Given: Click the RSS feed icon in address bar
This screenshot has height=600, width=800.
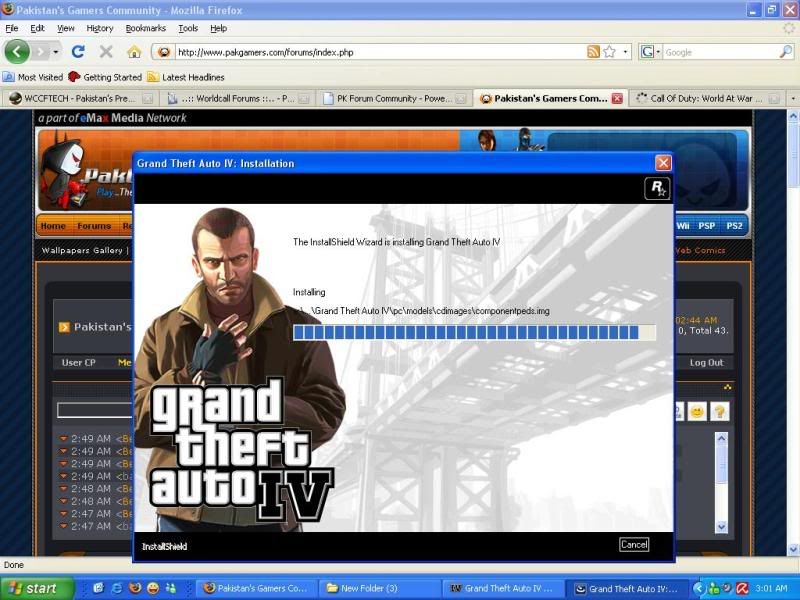Looking at the screenshot, I should click(593, 52).
